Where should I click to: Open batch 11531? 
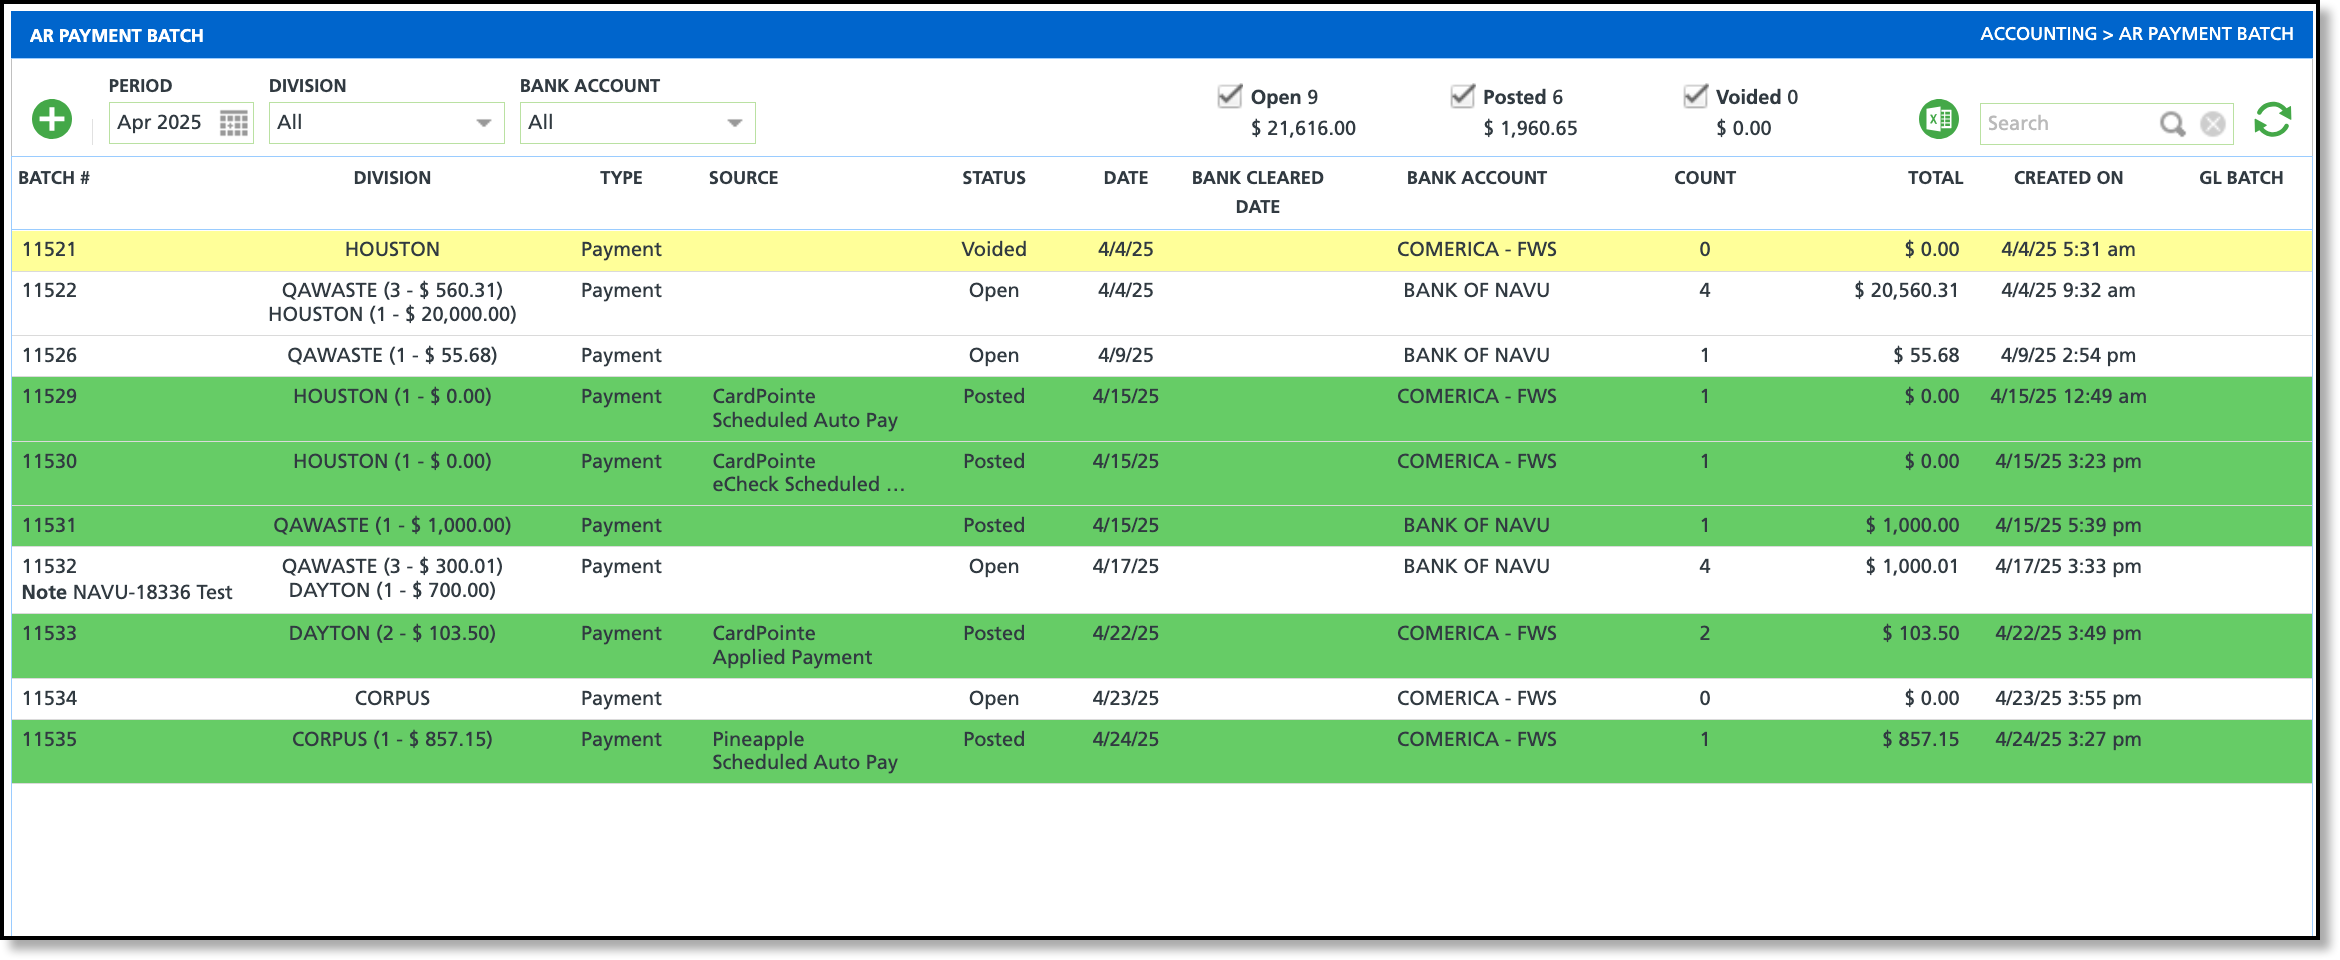[49, 525]
